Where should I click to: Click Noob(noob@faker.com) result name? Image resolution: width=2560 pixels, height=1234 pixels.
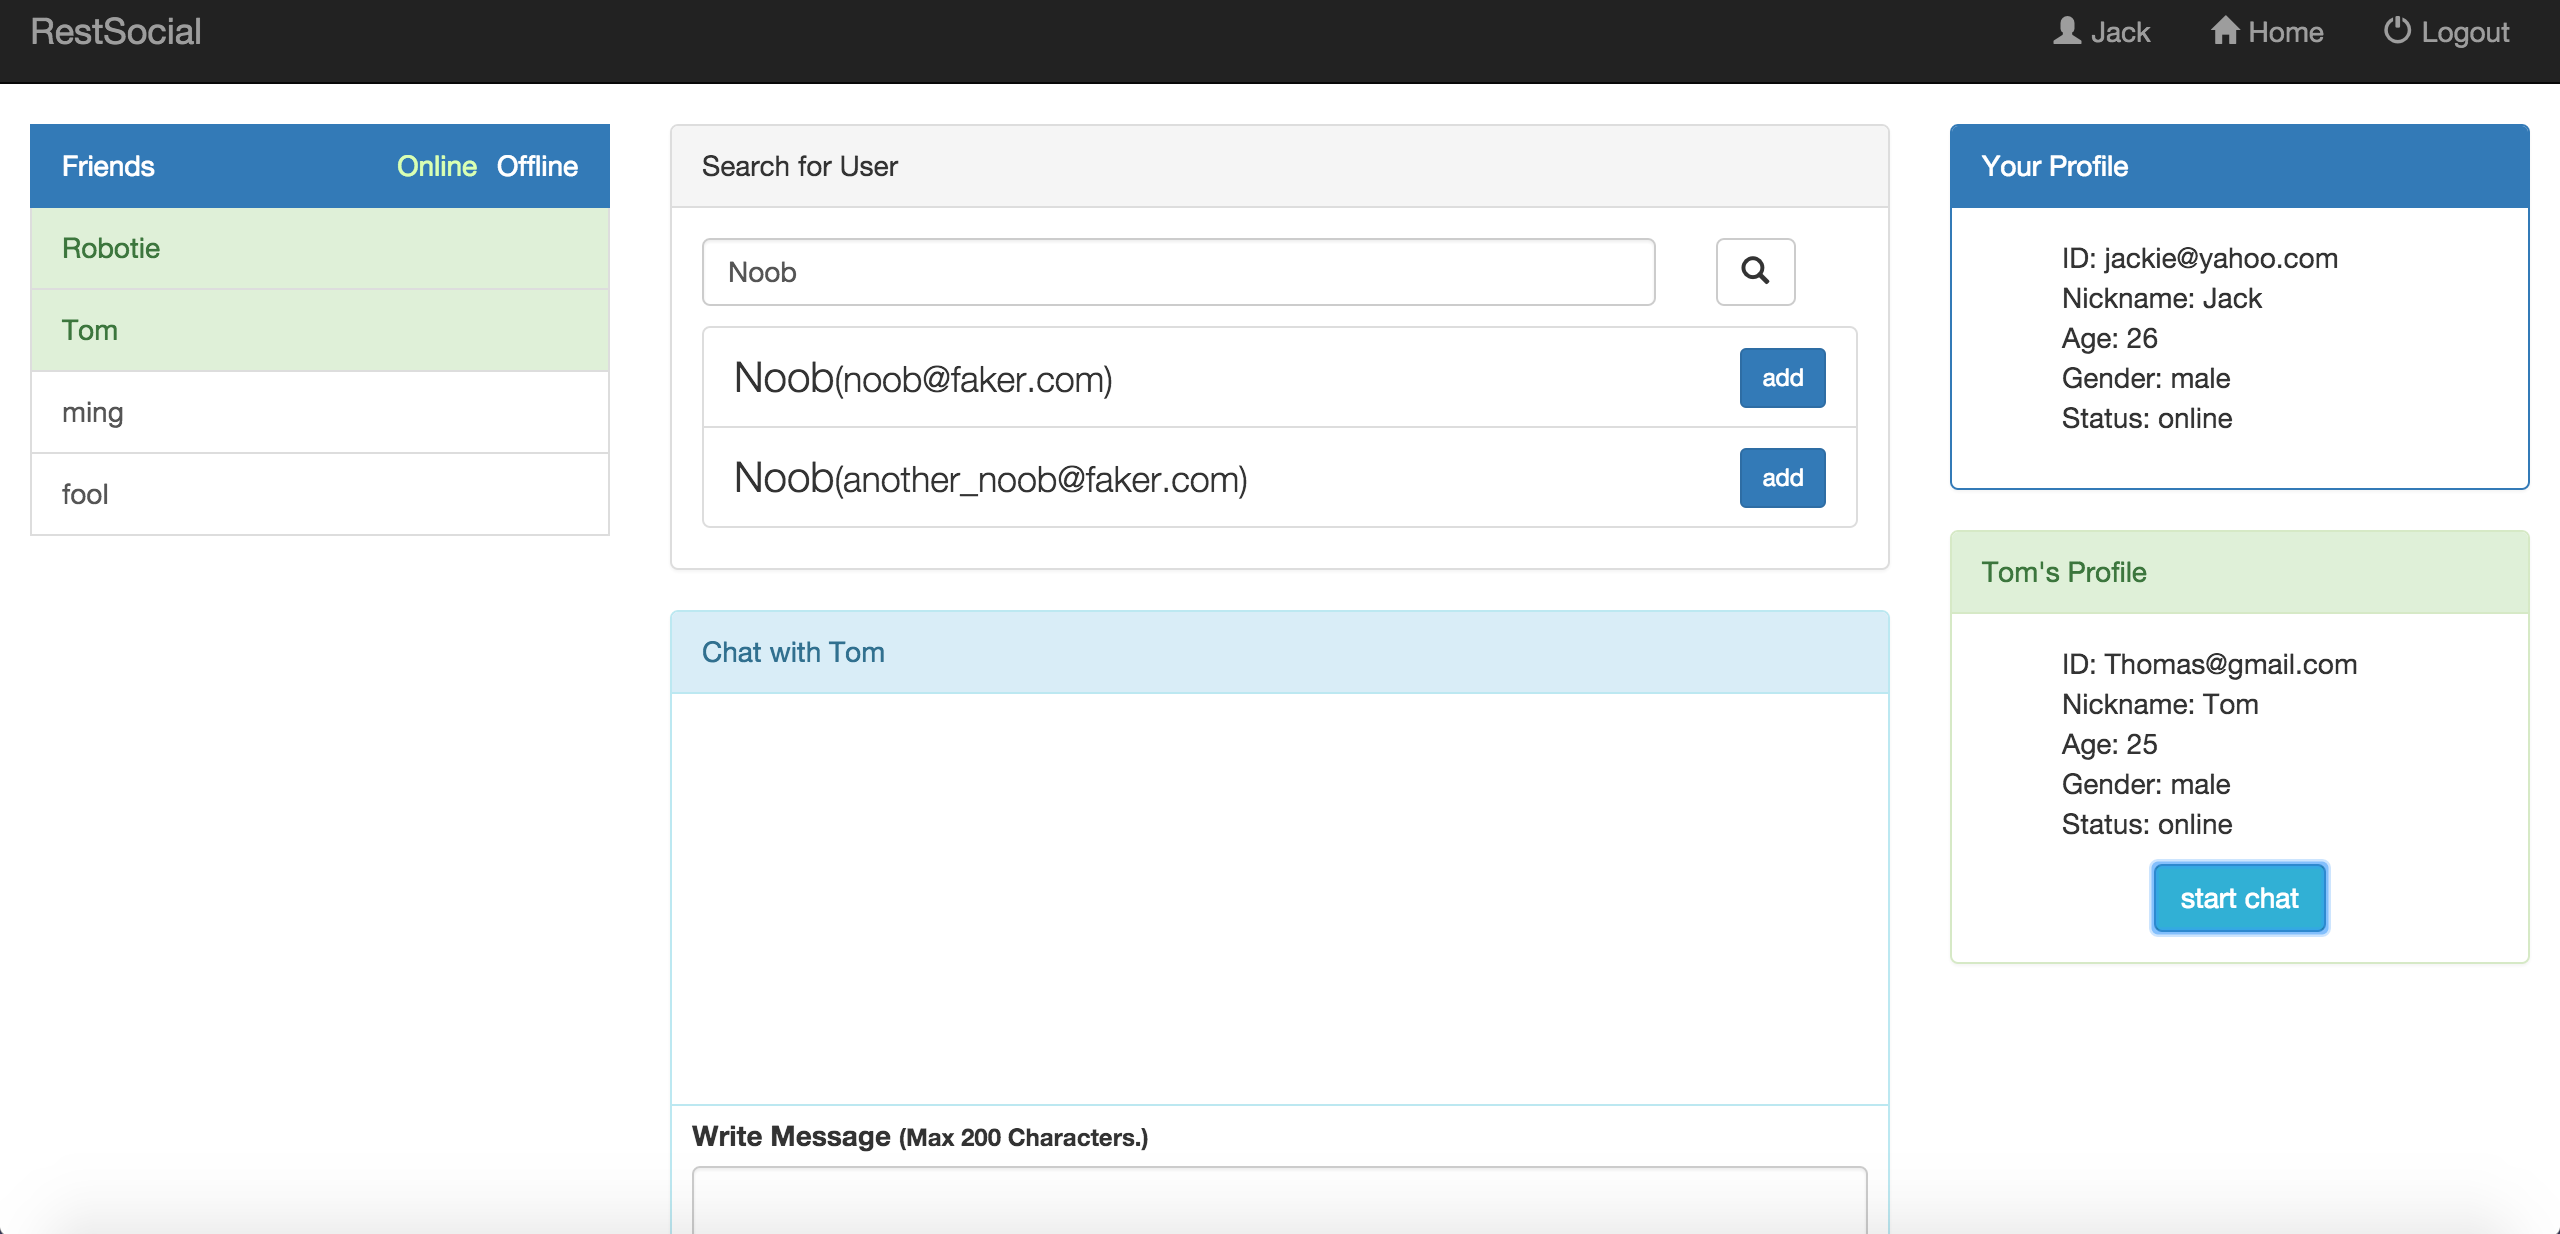[923, 378]
